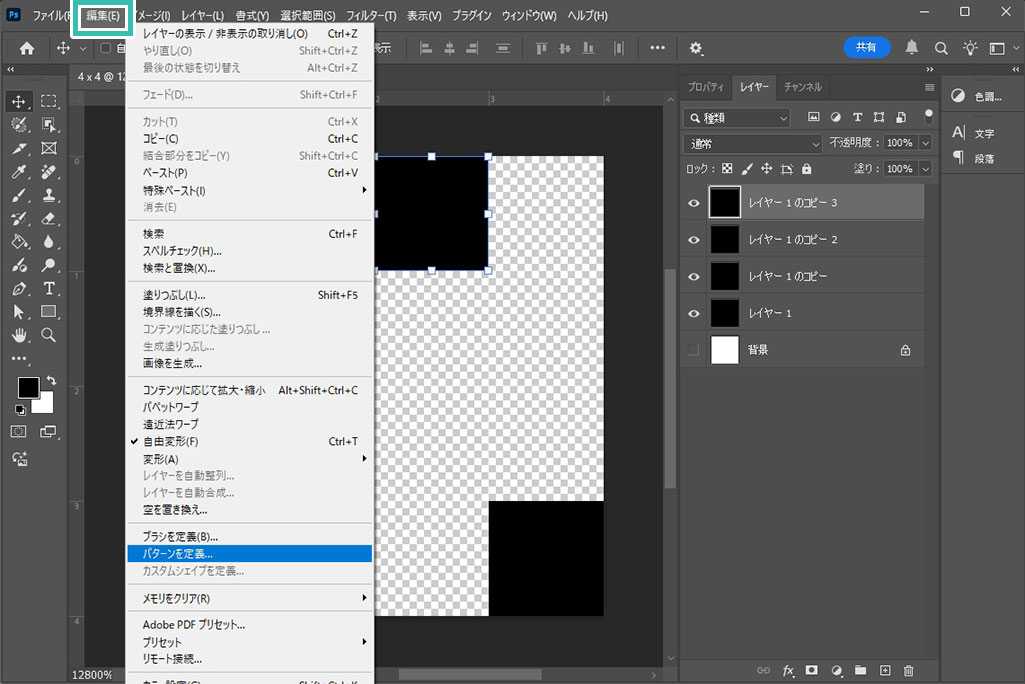
Task: Switch to the プロパティ tab
Action: click(705, 86)
